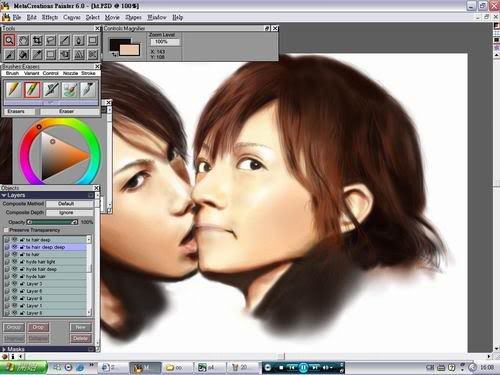Viewport: 500px width, 375px height.
Task: Click the Windows Start button
Action: click(23, 367)
